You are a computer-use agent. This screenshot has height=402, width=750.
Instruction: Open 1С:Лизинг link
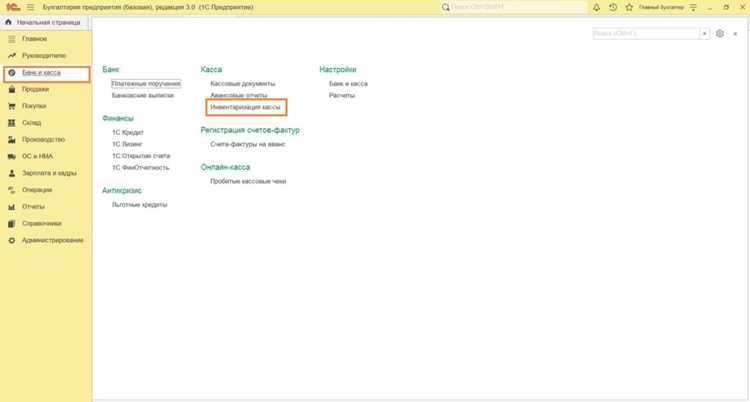tap(127, 144)
